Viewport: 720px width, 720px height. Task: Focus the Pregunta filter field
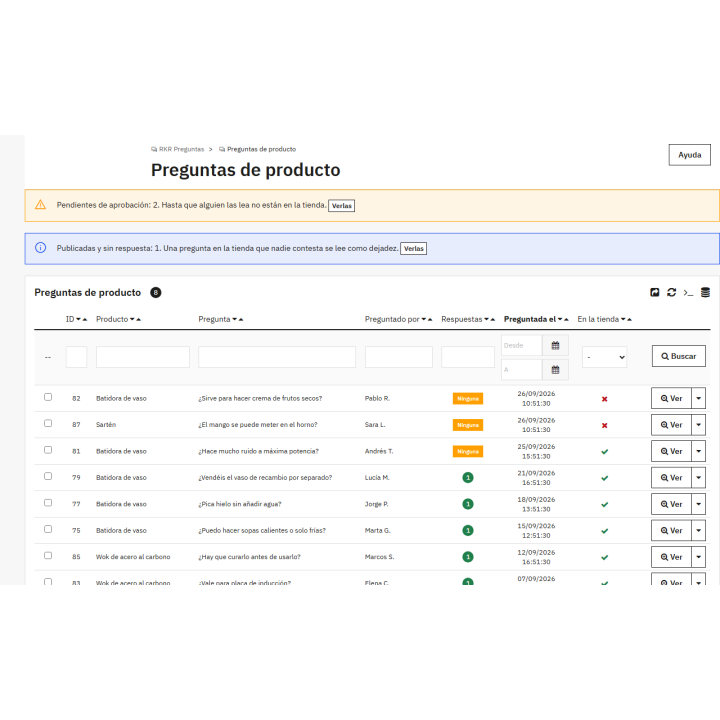[x=277, y=357]
